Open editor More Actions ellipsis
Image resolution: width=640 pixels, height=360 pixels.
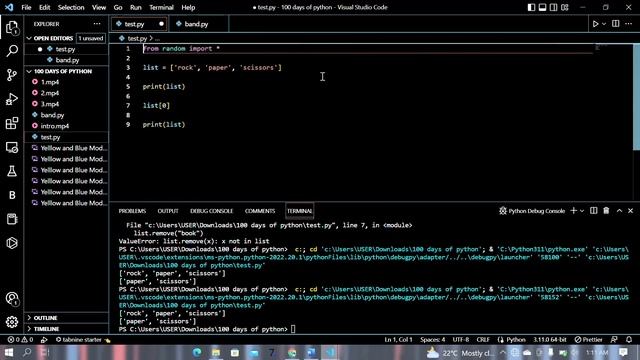(629, 24)
